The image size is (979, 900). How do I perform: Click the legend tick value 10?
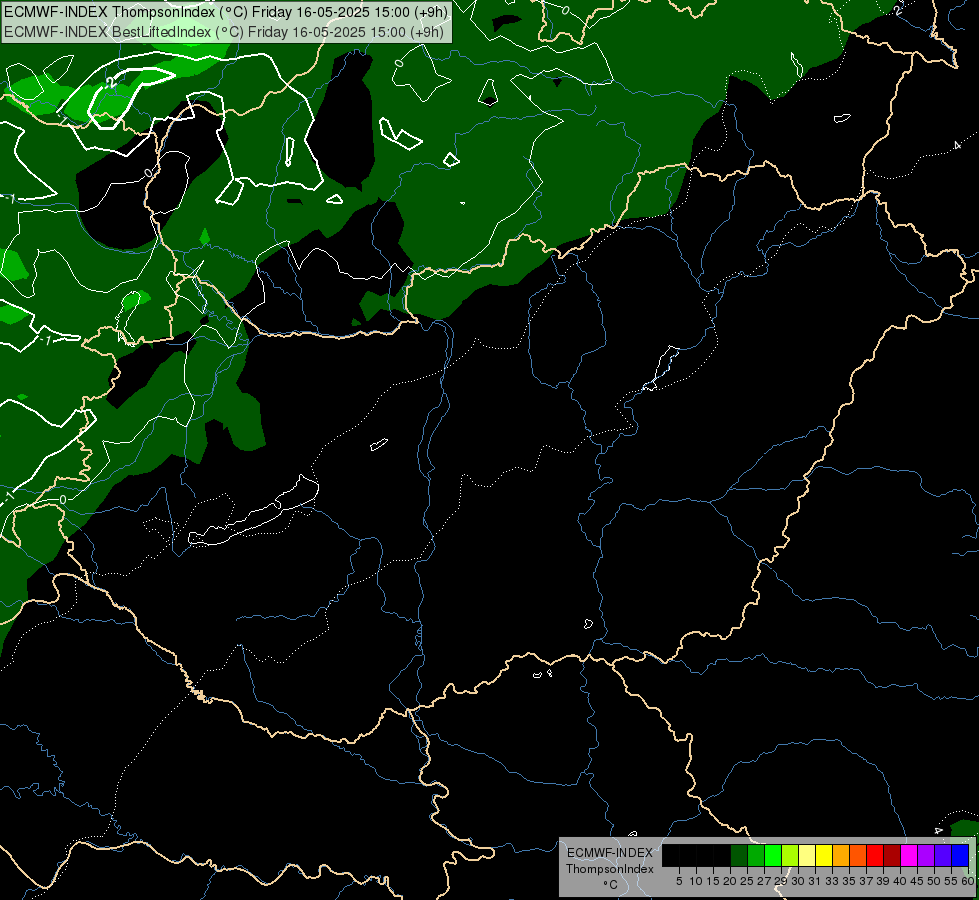point(696,881)
